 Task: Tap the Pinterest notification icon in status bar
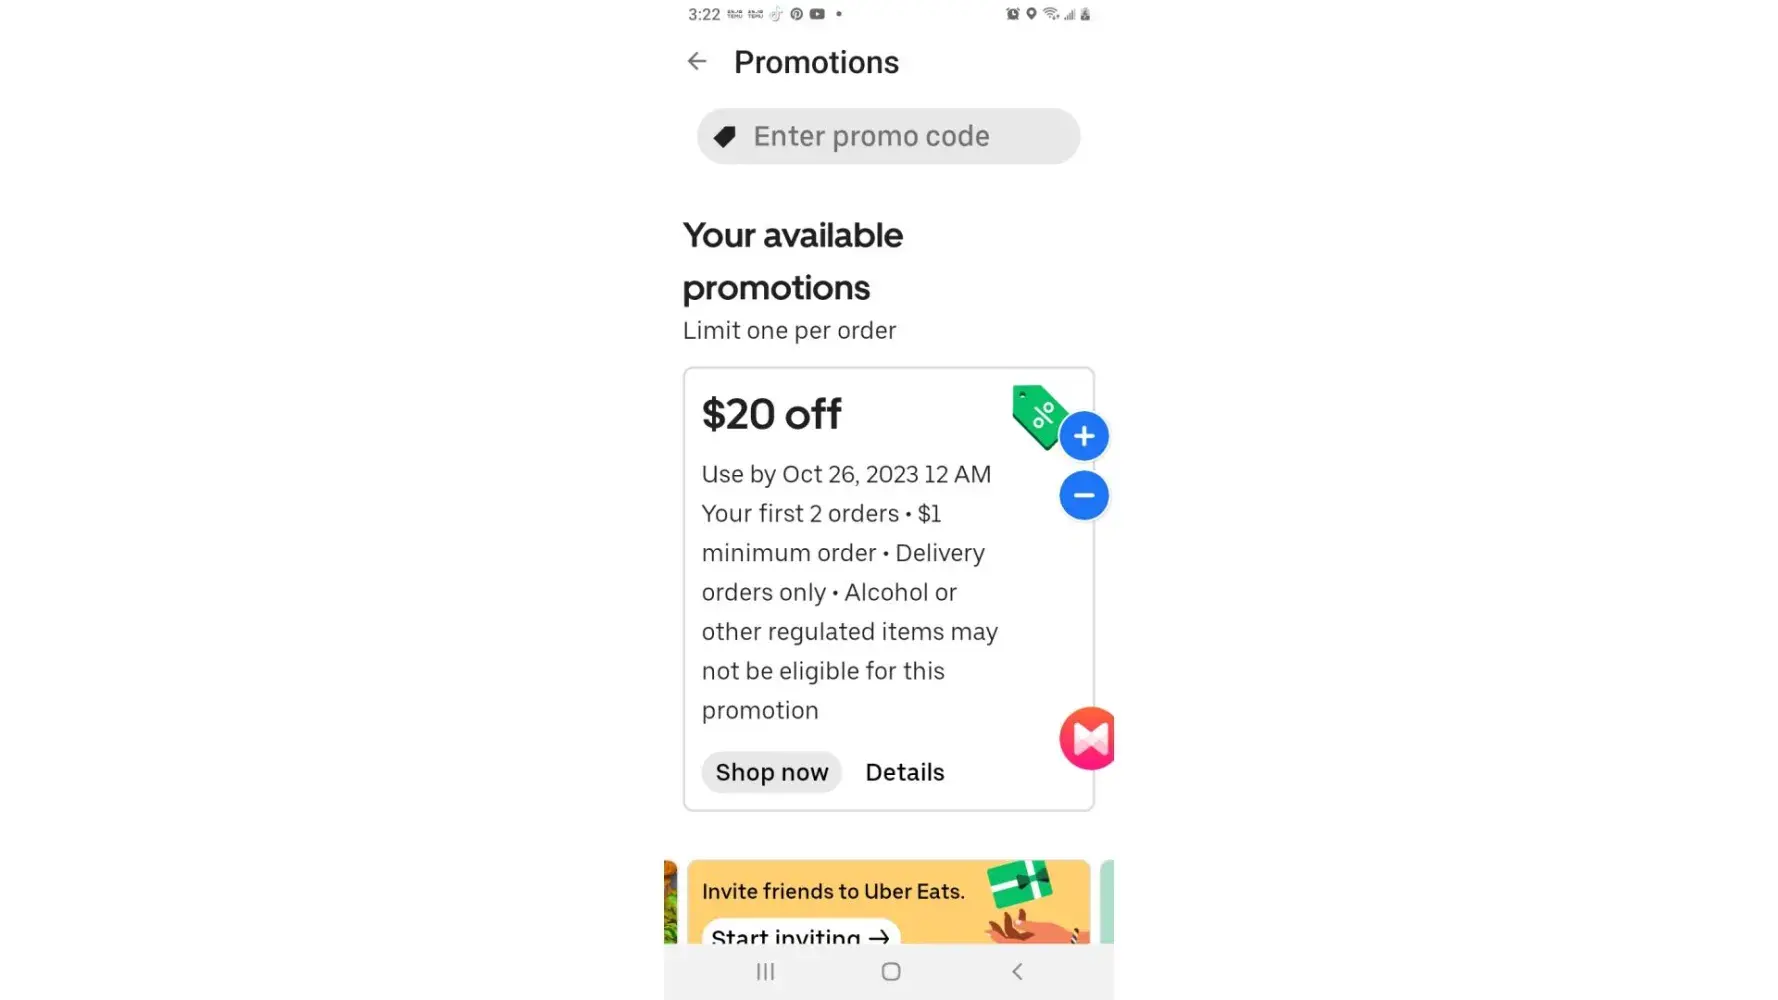click(x=797, y=14)
